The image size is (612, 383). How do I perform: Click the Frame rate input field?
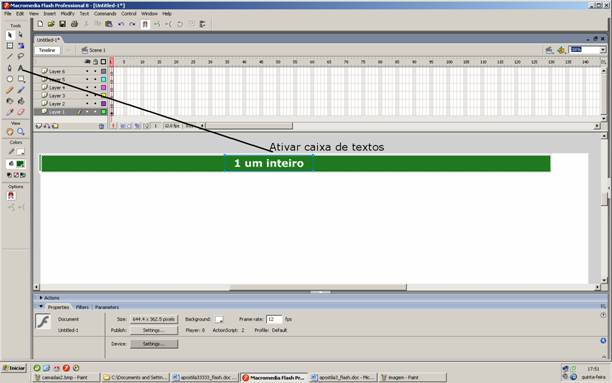pyautogui.click(x=274, y=319)
